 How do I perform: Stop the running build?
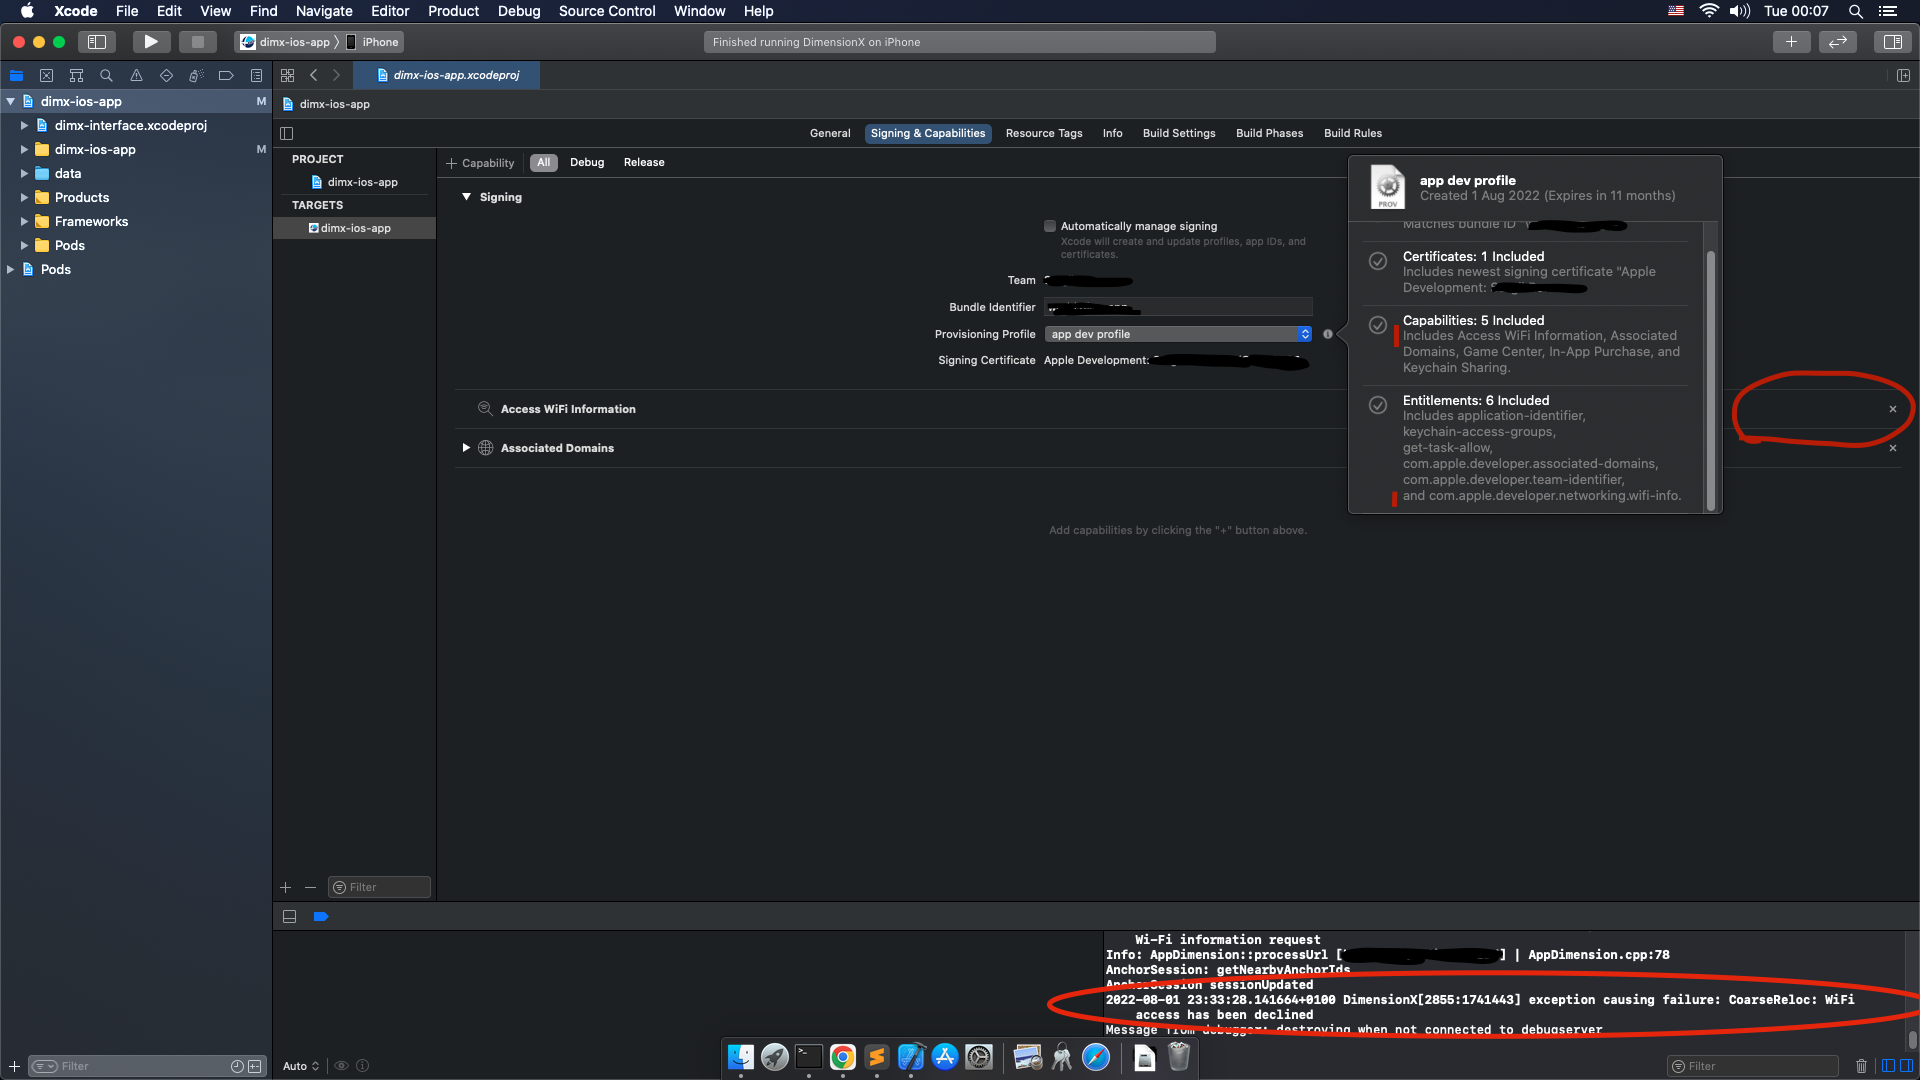coord(197,42)
